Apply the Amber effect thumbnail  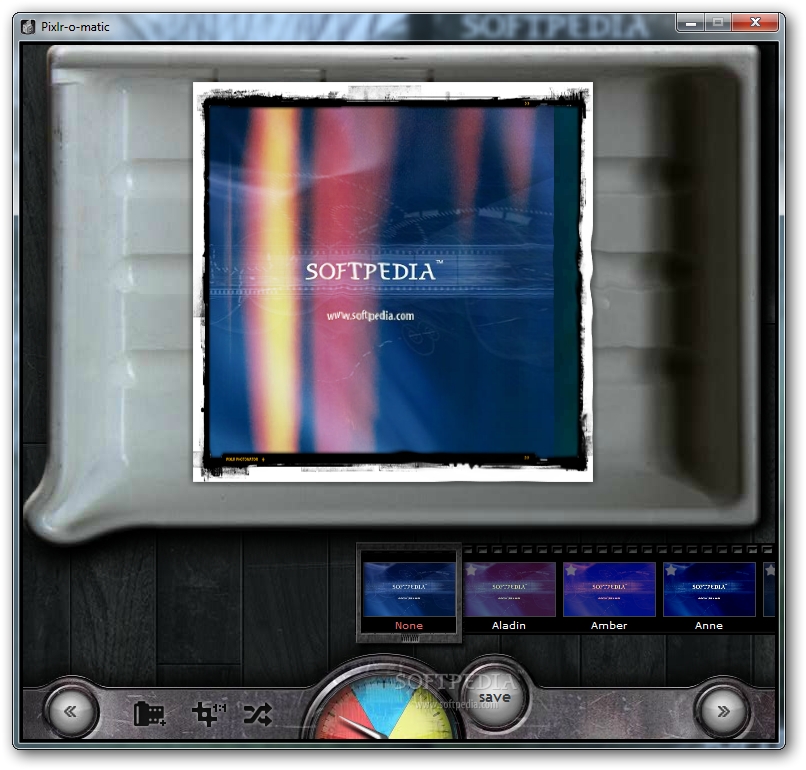609,589
